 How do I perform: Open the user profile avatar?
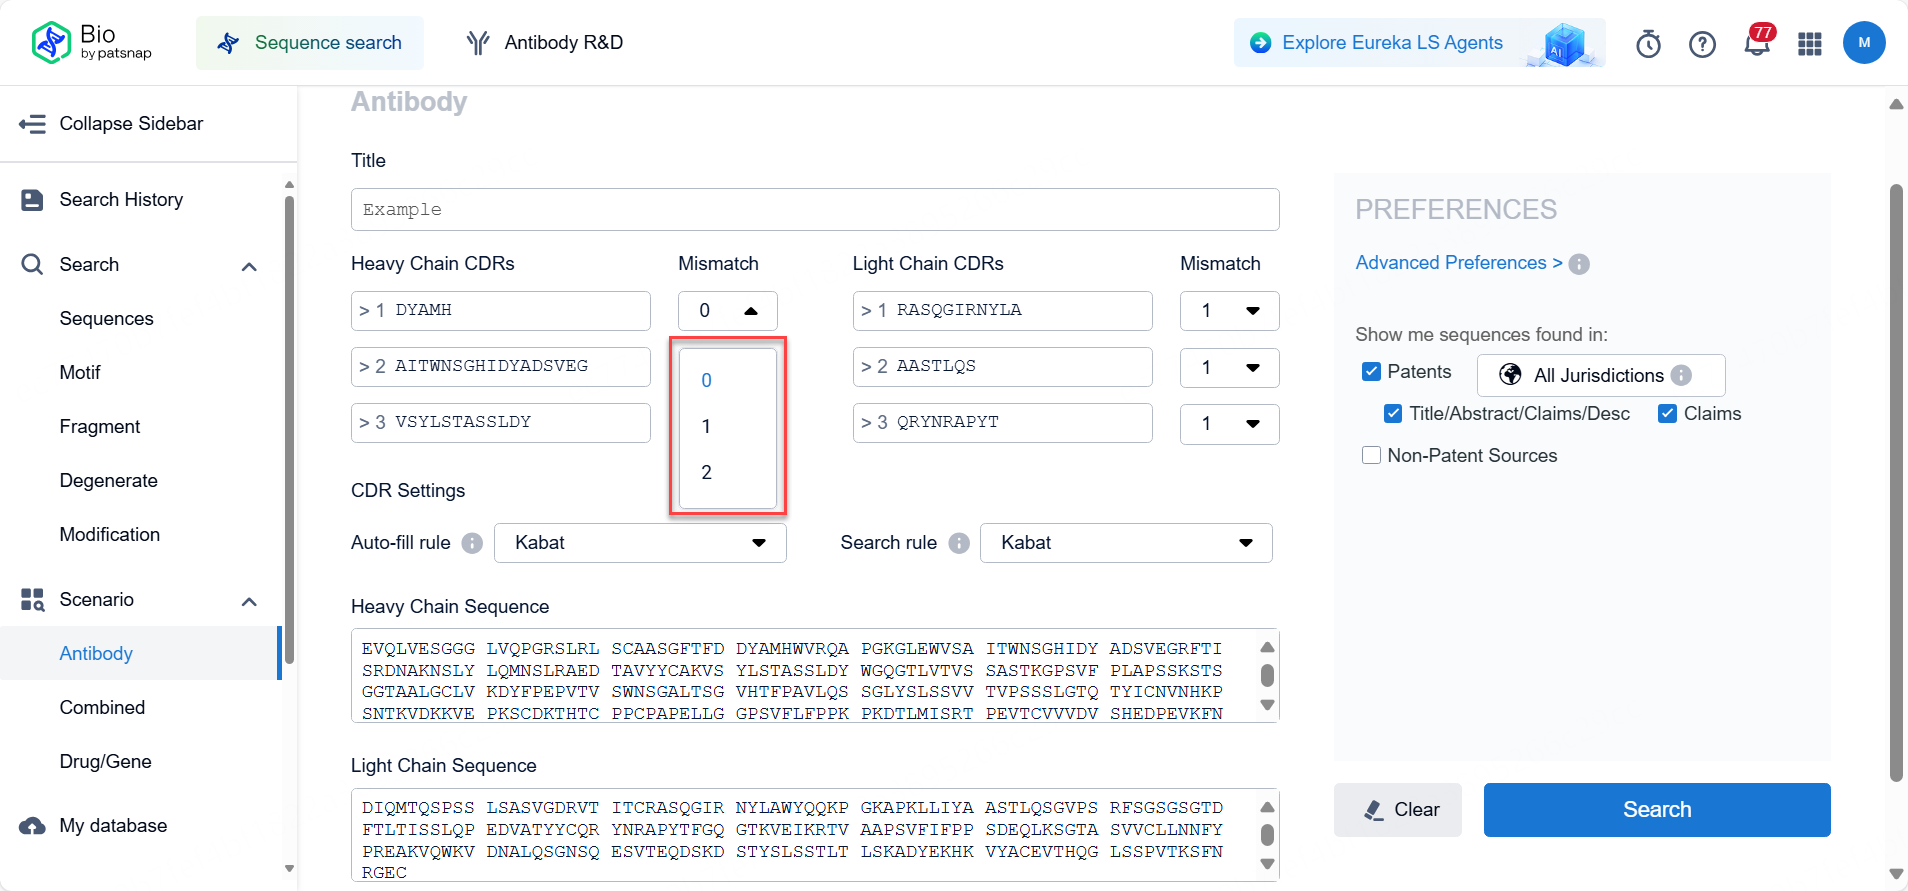(x=1864, y=43)
